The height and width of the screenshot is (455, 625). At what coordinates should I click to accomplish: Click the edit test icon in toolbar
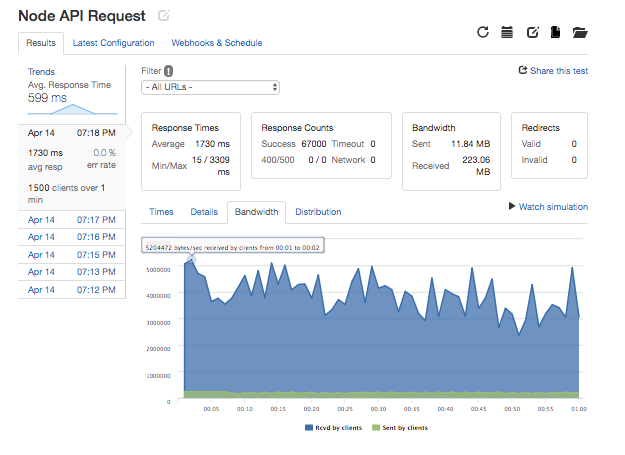click(533, 32)
